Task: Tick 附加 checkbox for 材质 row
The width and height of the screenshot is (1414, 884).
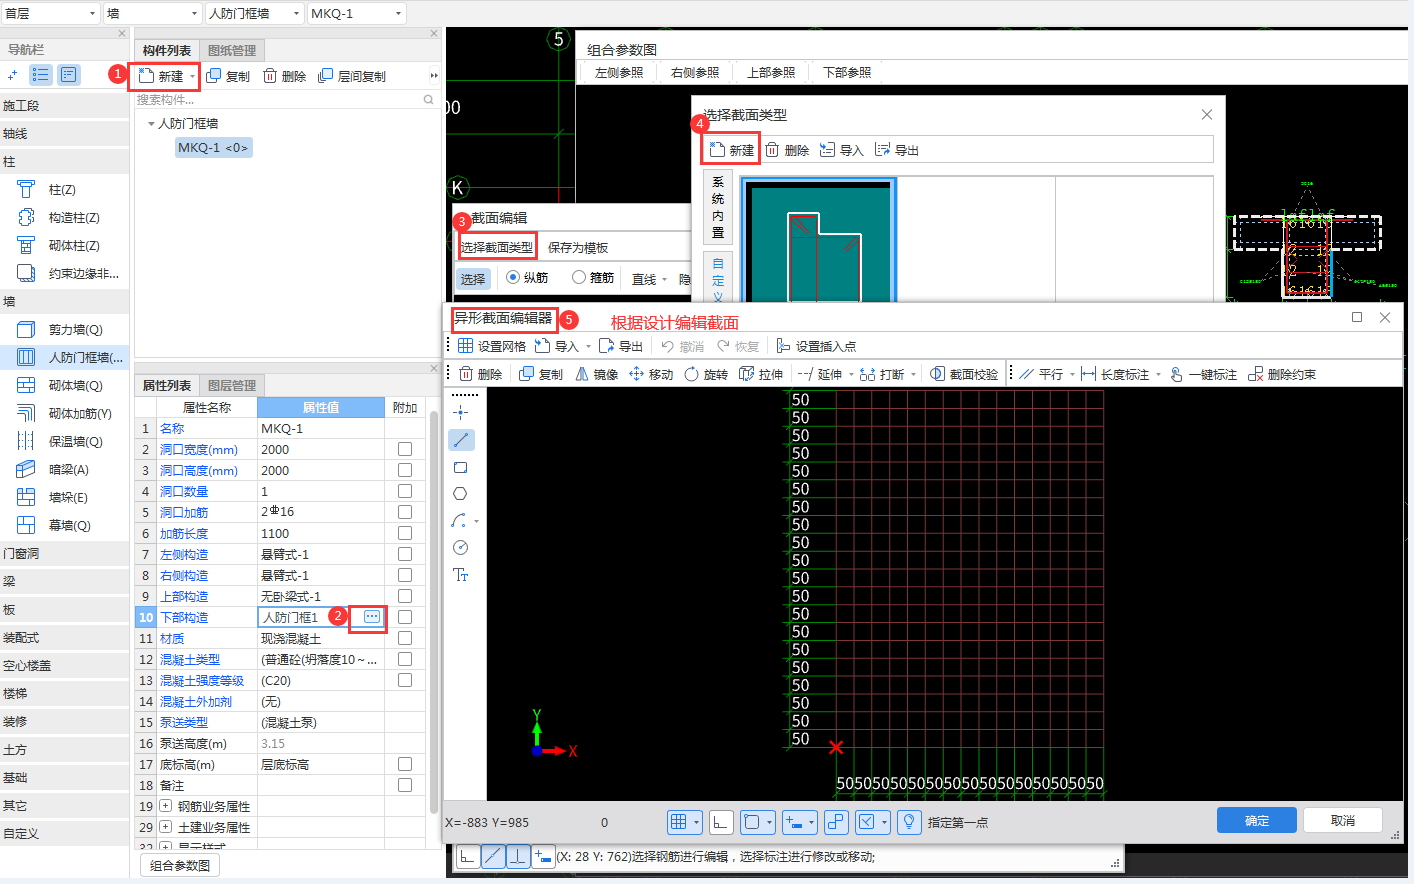Action: coord(405,638)
